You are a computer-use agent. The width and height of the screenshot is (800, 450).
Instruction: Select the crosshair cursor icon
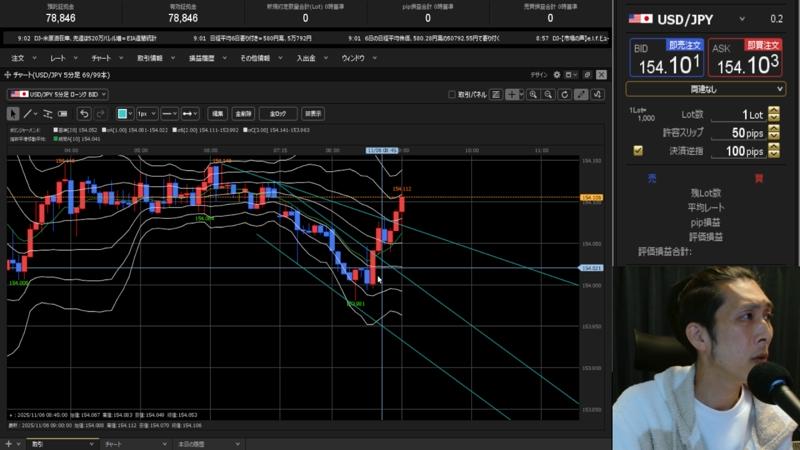pyautogui.click(x=512, y=94)
